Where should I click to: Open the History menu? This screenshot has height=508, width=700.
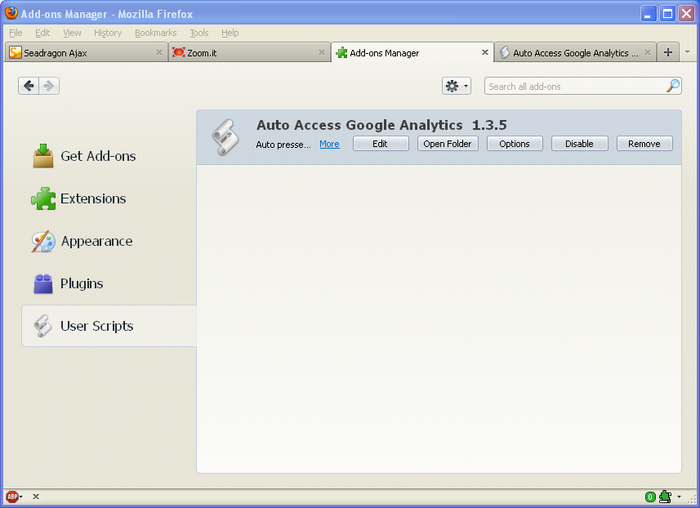pos(108,33)
